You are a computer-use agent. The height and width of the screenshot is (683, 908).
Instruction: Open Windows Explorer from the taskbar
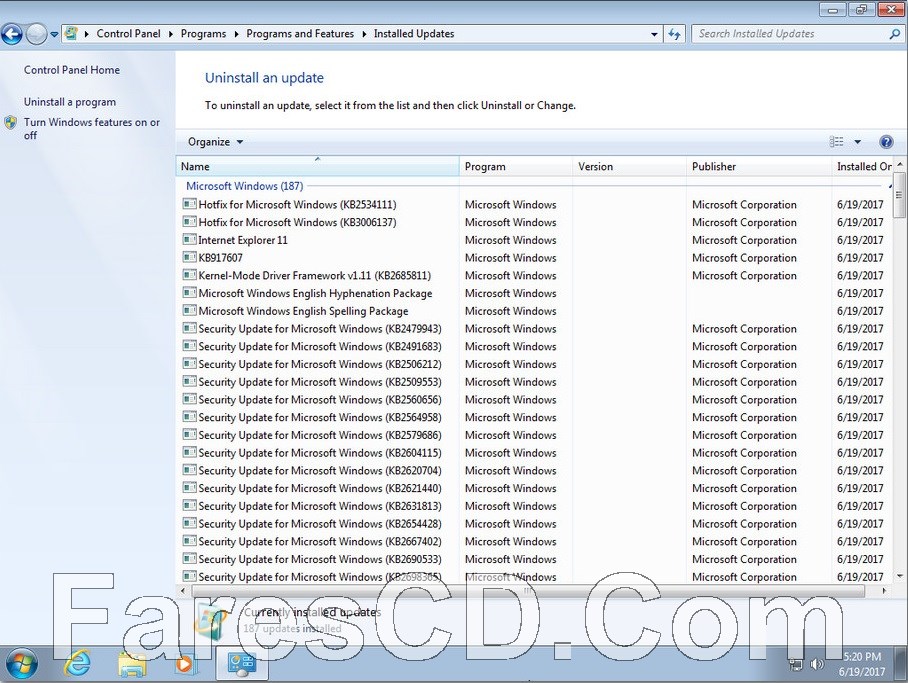click(x=132, y=664)
